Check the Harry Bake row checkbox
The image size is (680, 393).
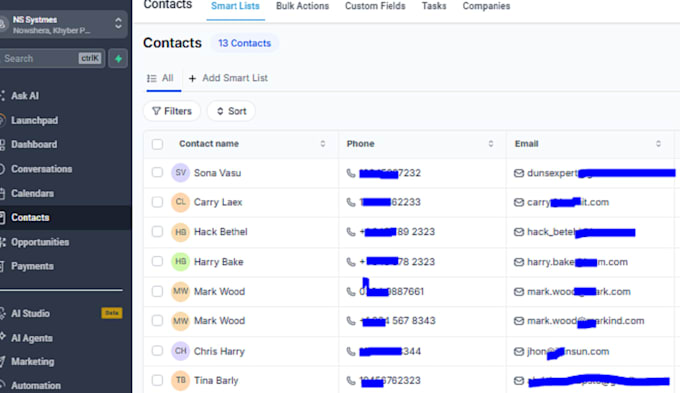click(157, 262)
